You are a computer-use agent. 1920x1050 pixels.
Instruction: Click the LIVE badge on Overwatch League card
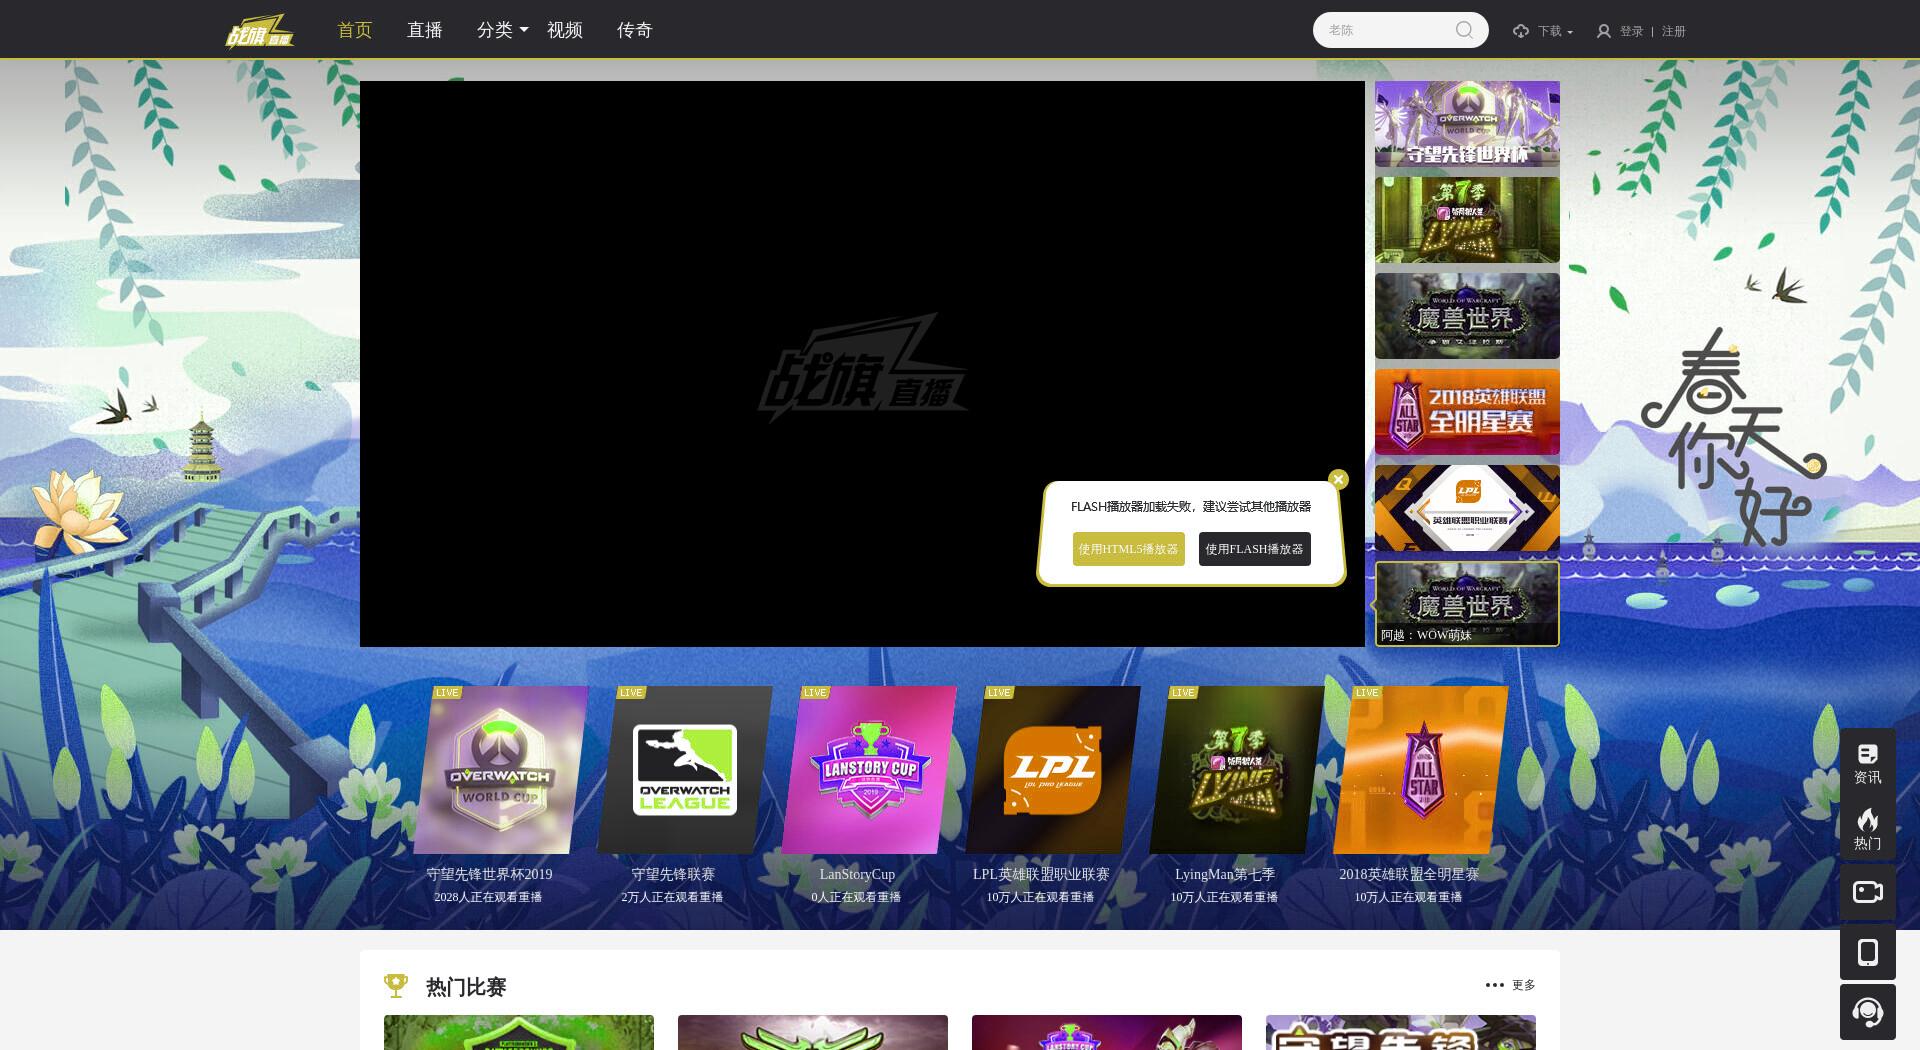[x=631, y=692]
